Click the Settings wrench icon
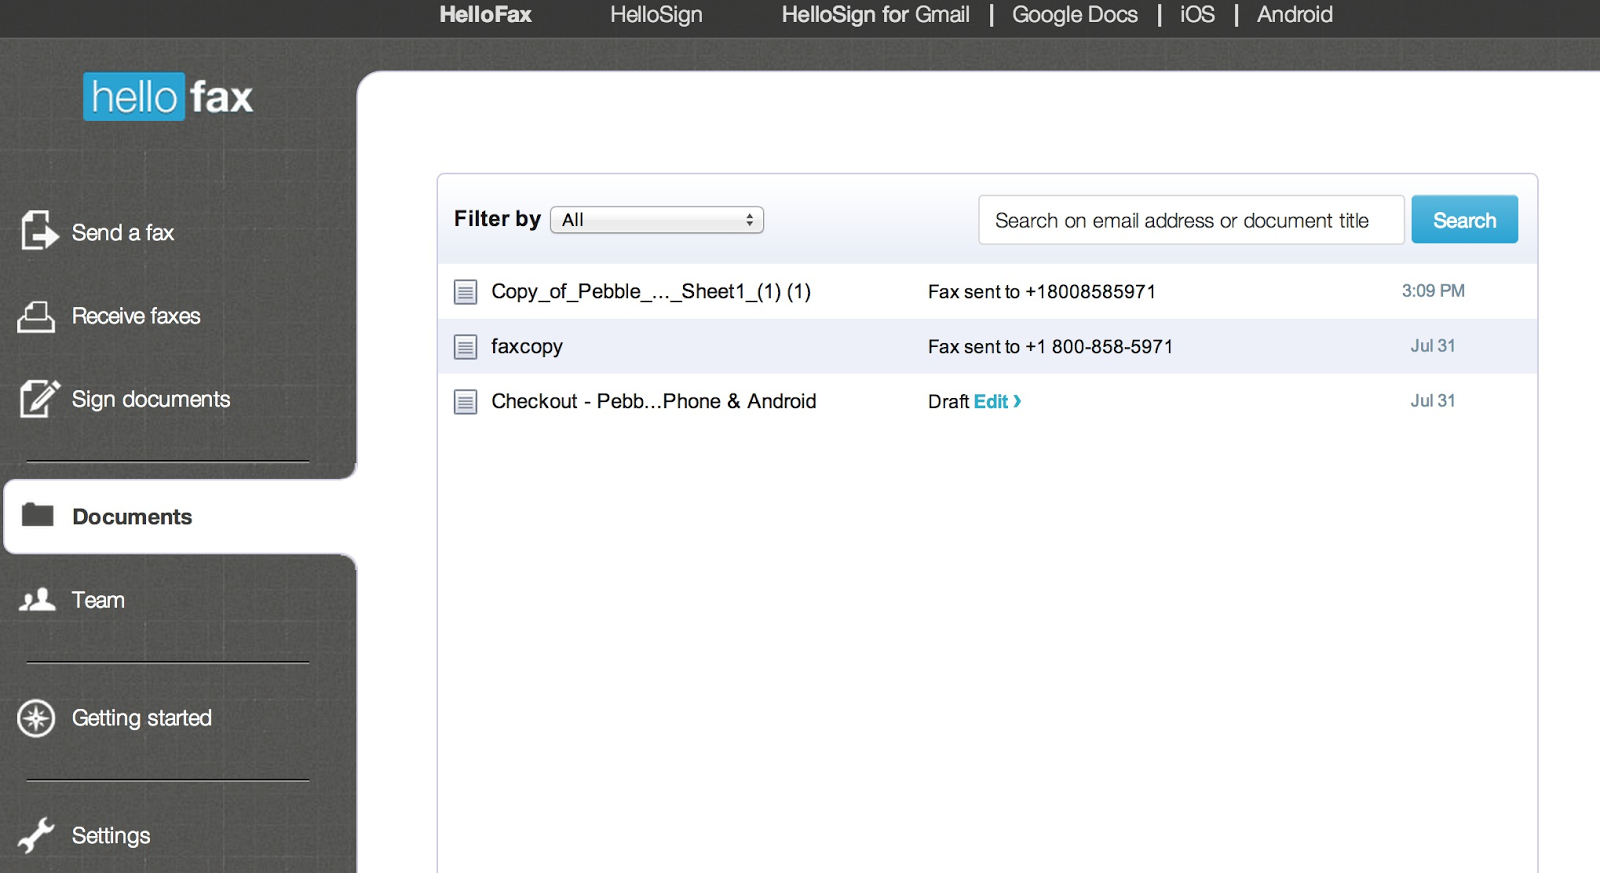The height and width of the screenshot is (873, 1600). point(36,835)
